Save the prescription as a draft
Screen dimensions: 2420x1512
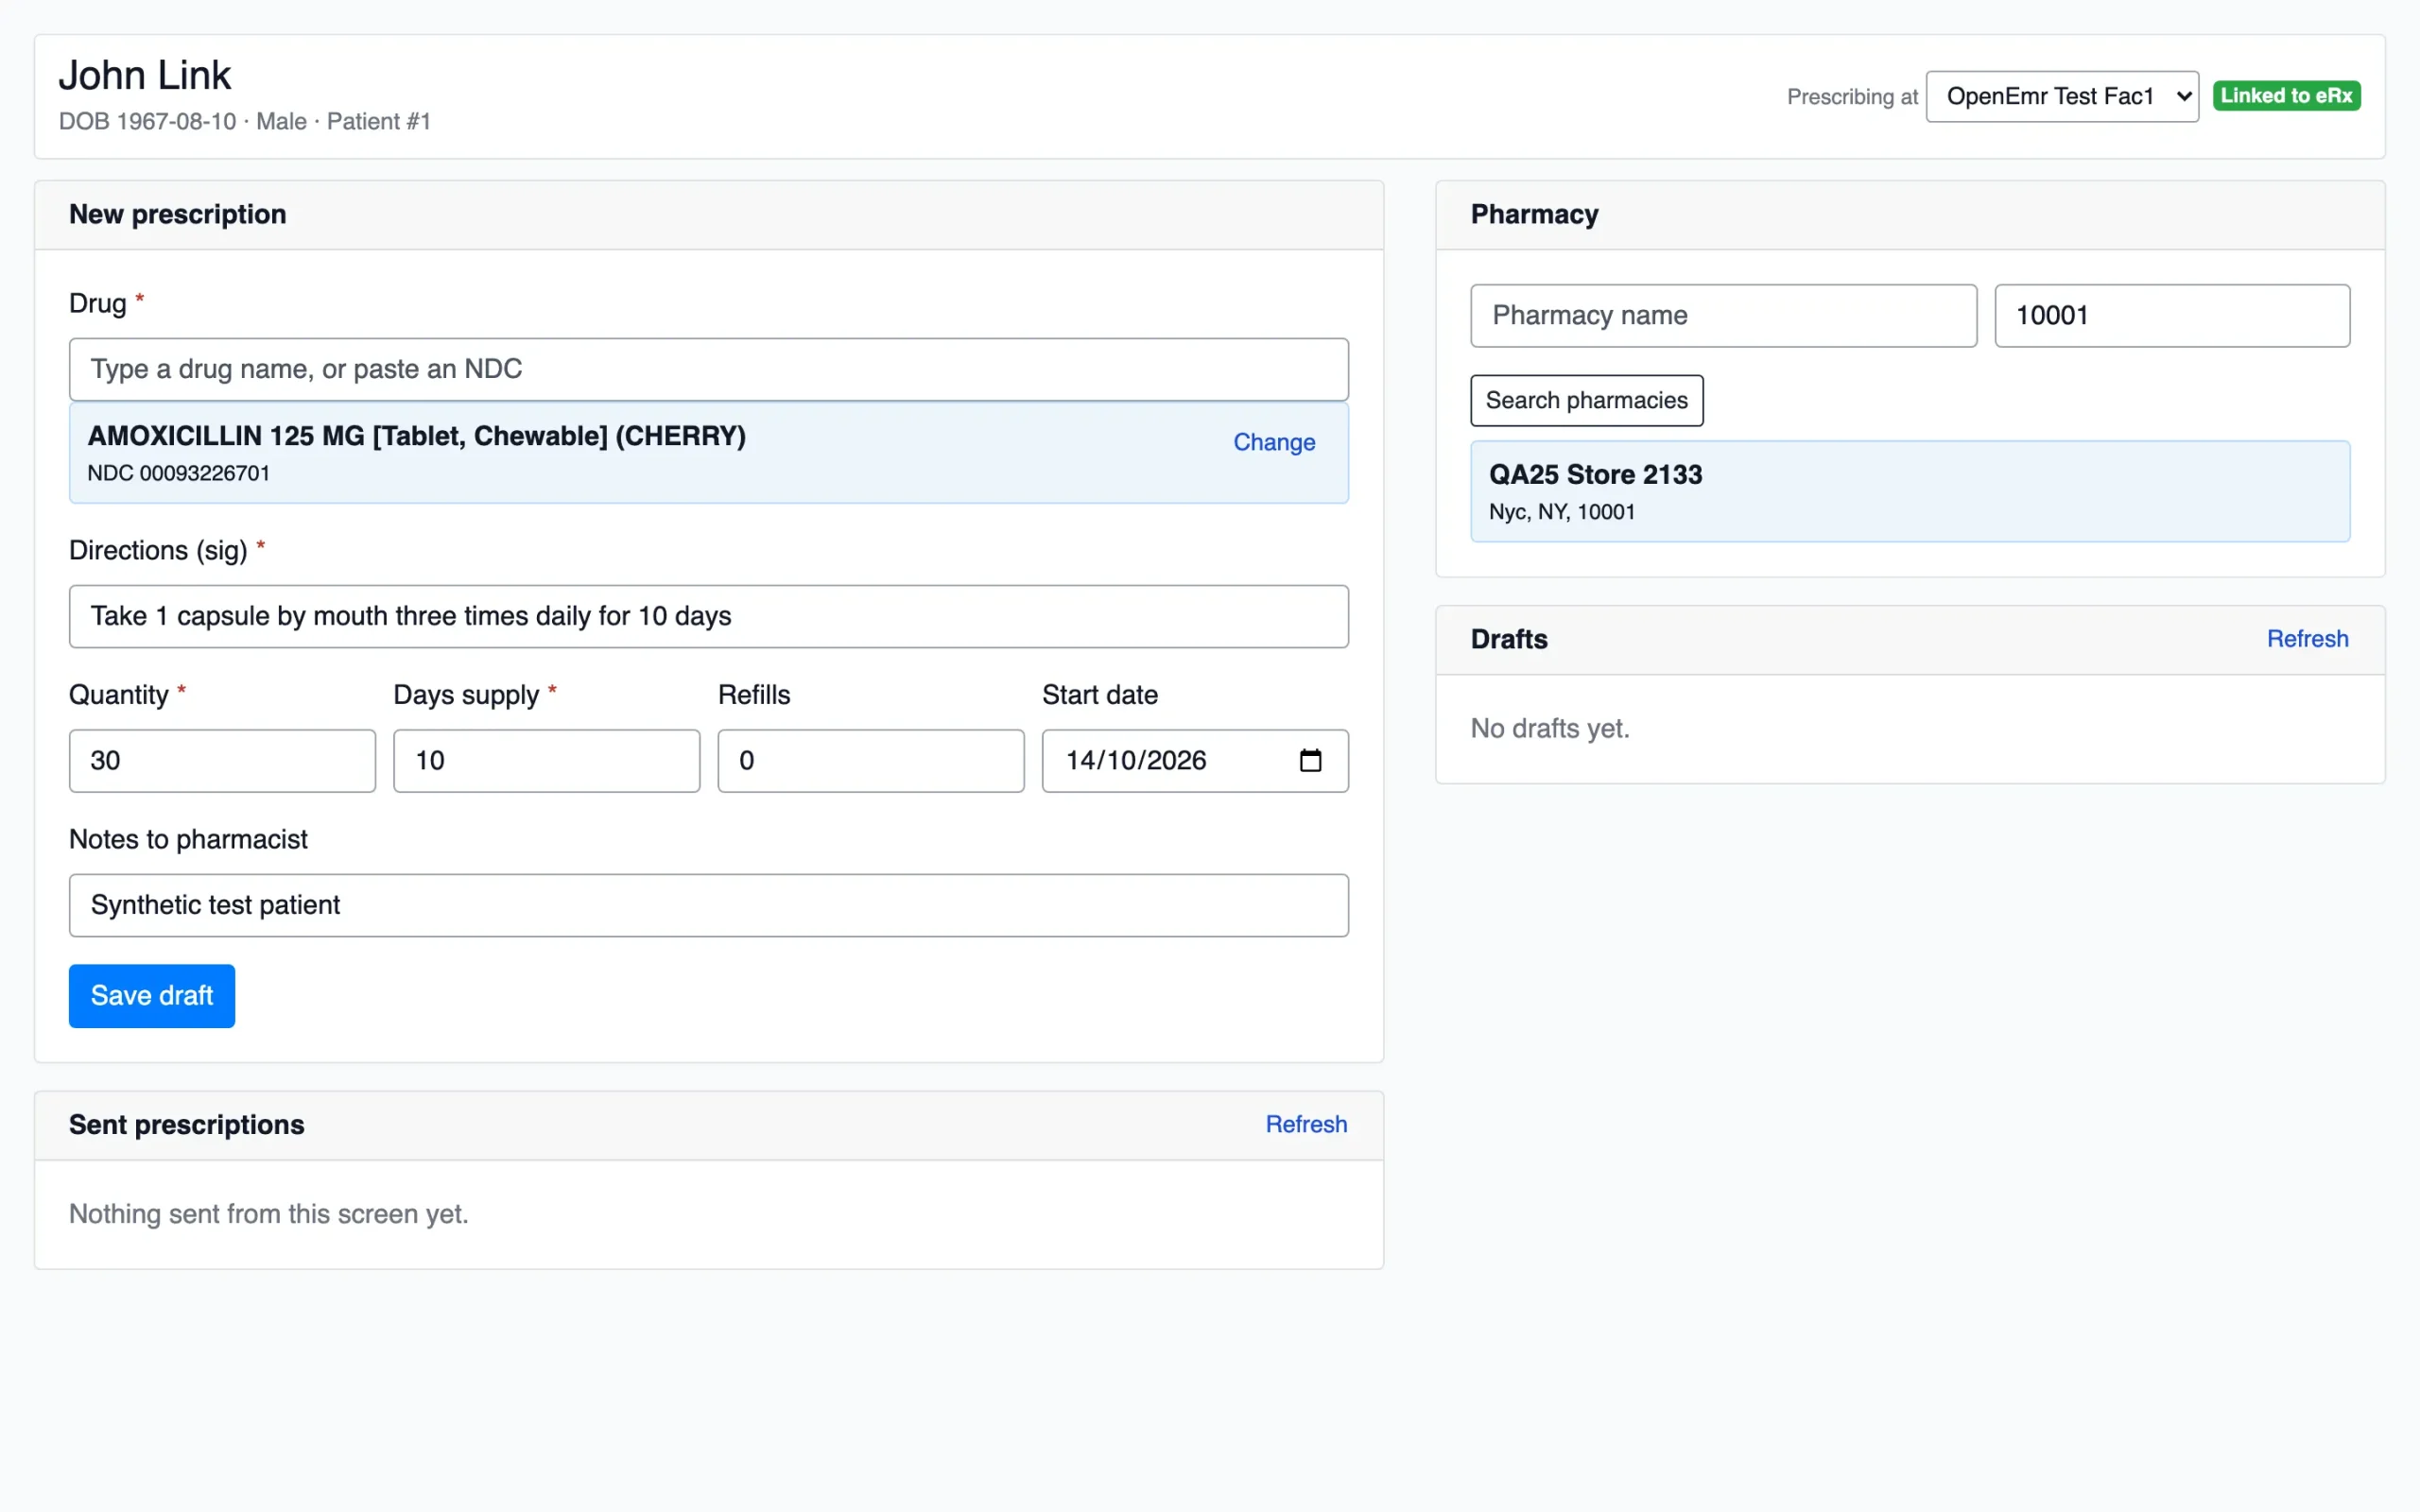[152, 996]
